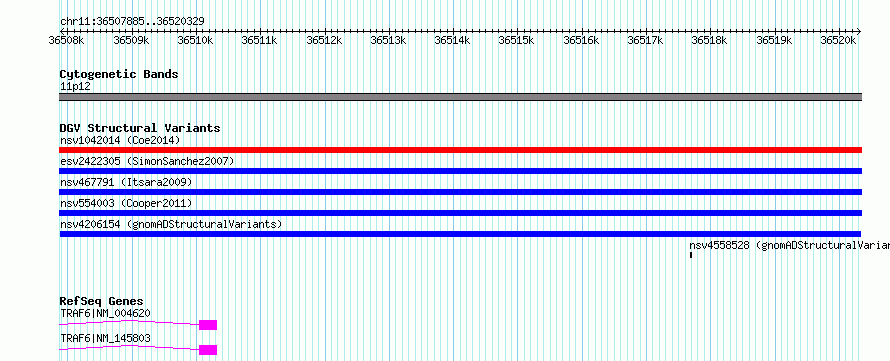Click the 36509k ruler tick label
This screenshot has height=361, width=890.
131,40
